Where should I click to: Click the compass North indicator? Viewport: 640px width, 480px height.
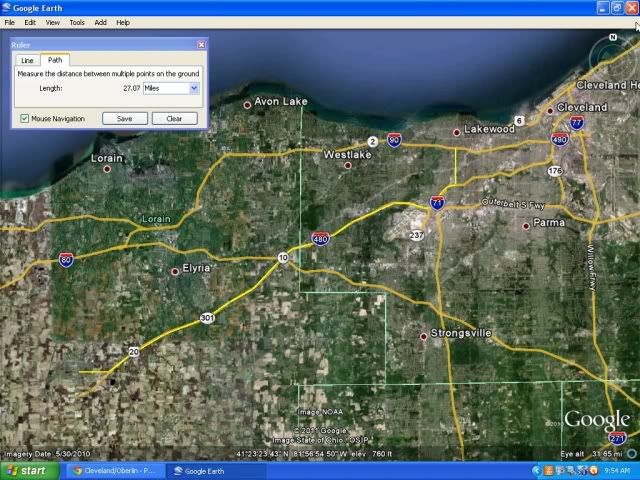click(613, 38)
